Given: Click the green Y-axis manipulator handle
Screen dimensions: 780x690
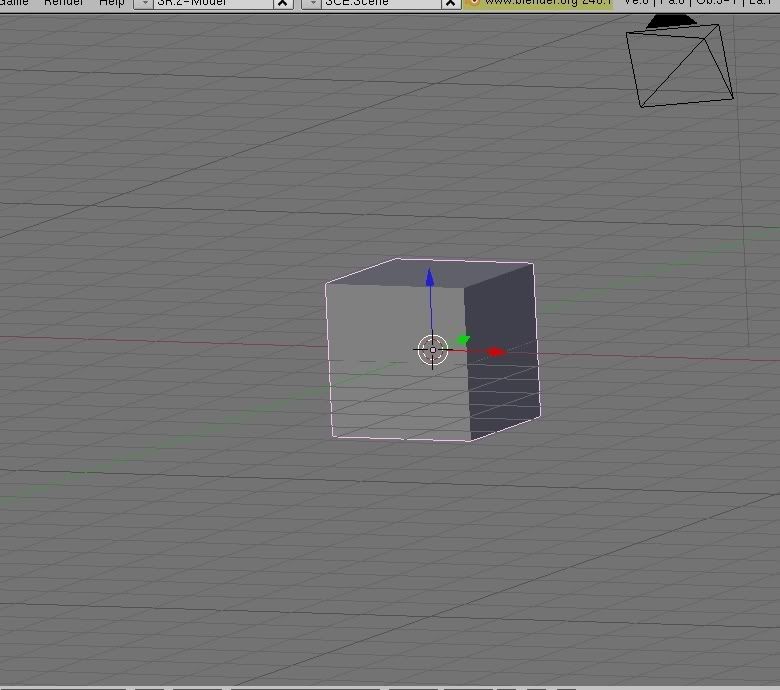Looking at the screenshot, I should pyautogui.click(x=463, y=340).
